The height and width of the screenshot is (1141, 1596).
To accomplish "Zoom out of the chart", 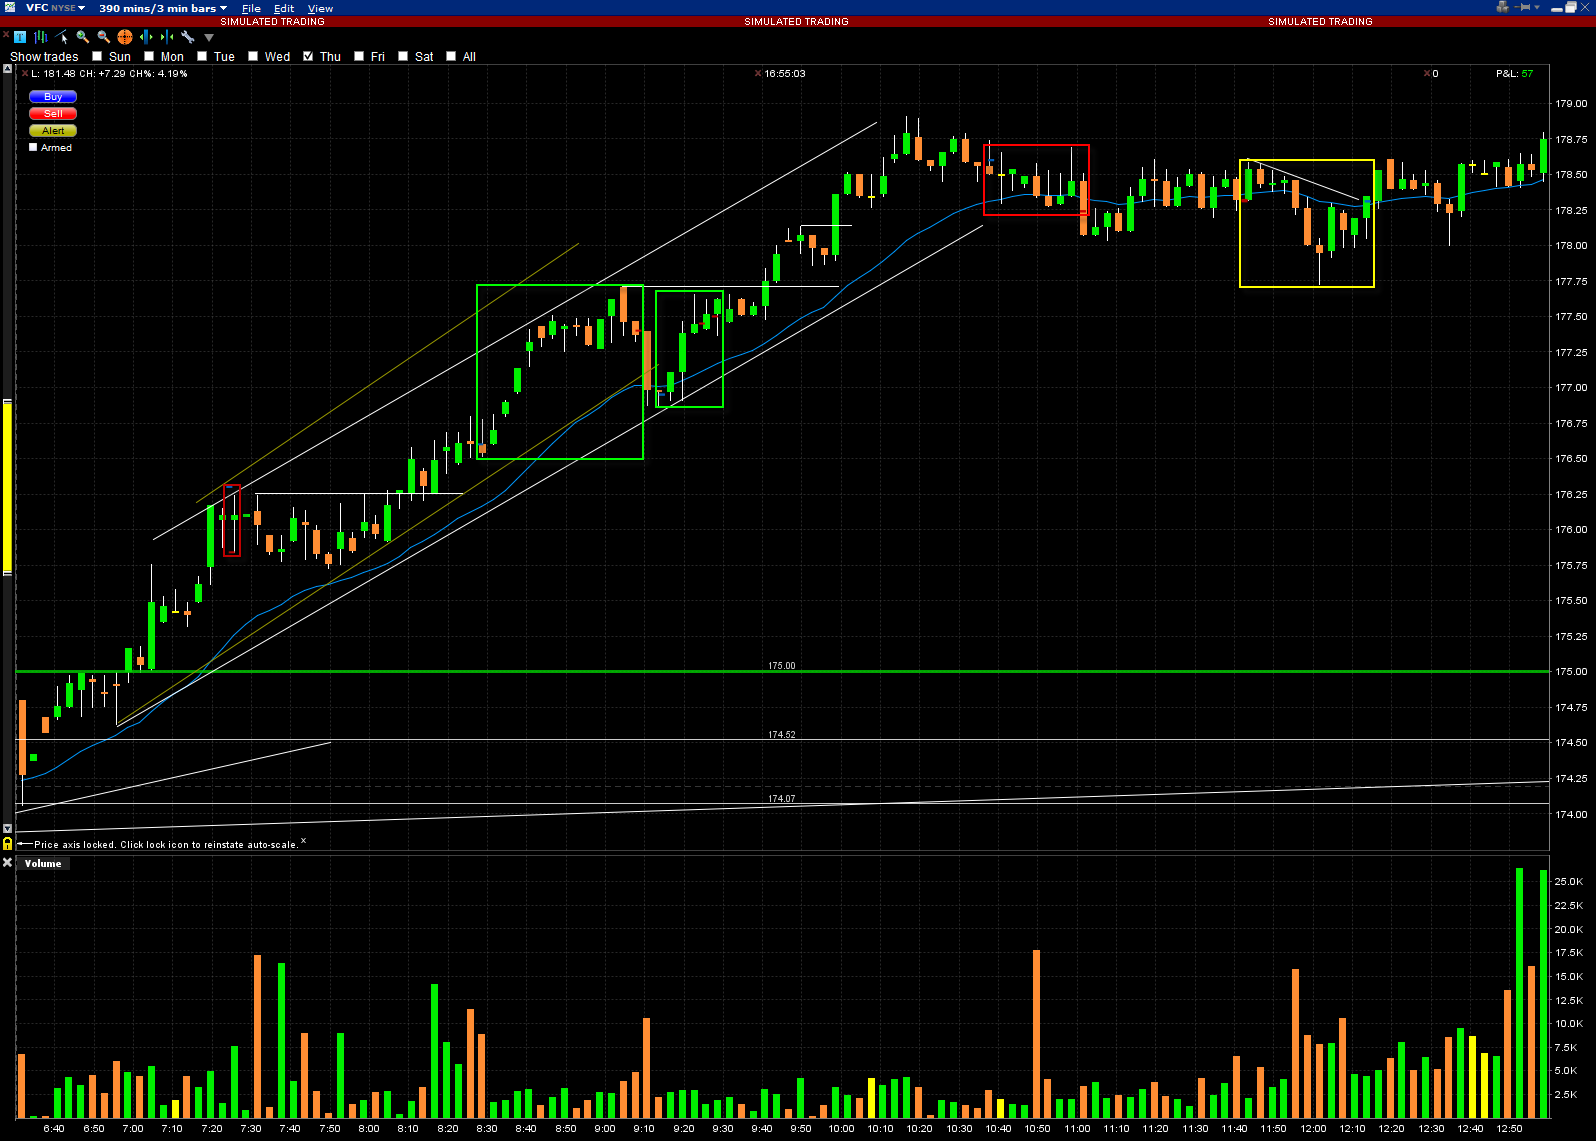I will pos(104,37).
